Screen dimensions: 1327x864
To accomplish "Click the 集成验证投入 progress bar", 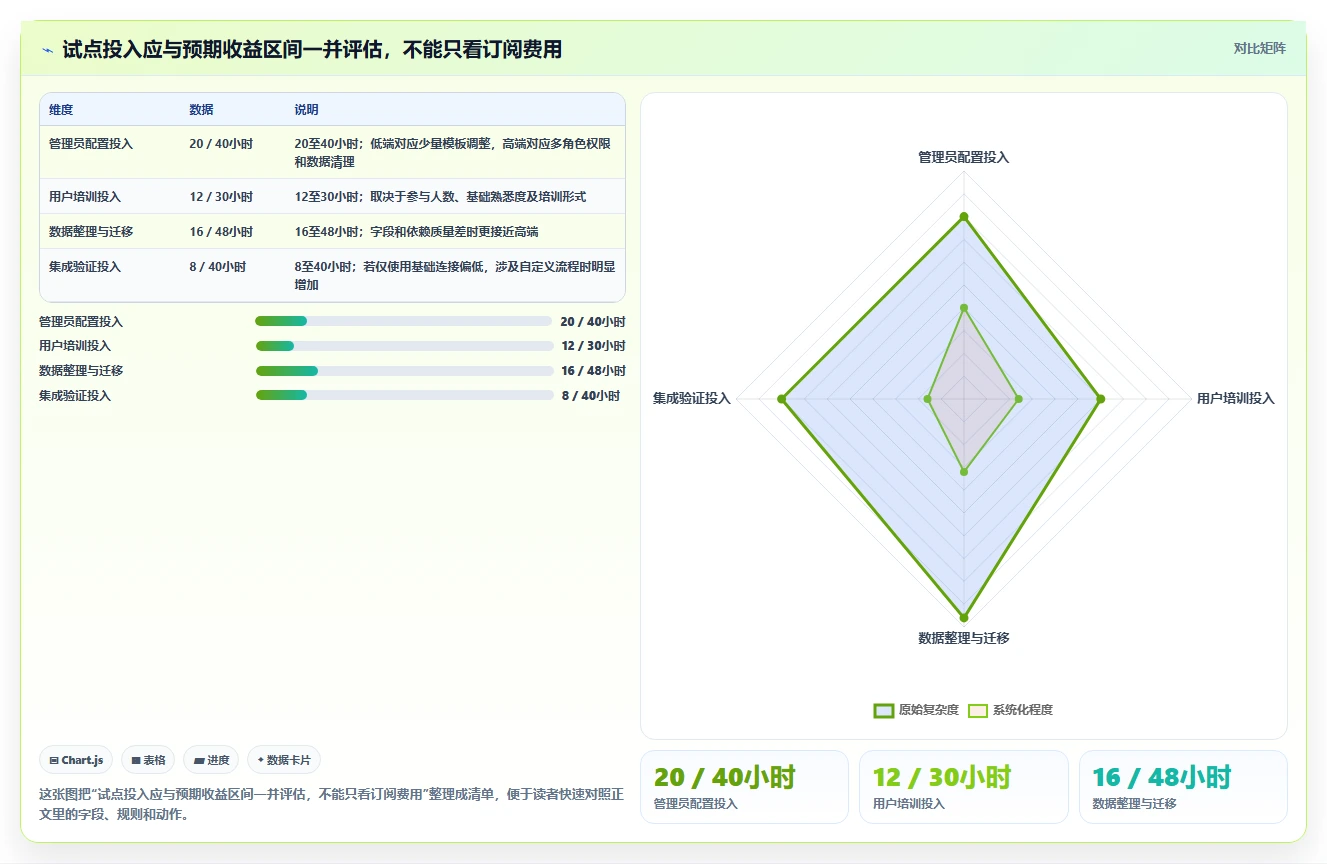I will pyautogui.click(x=404, y=395).
